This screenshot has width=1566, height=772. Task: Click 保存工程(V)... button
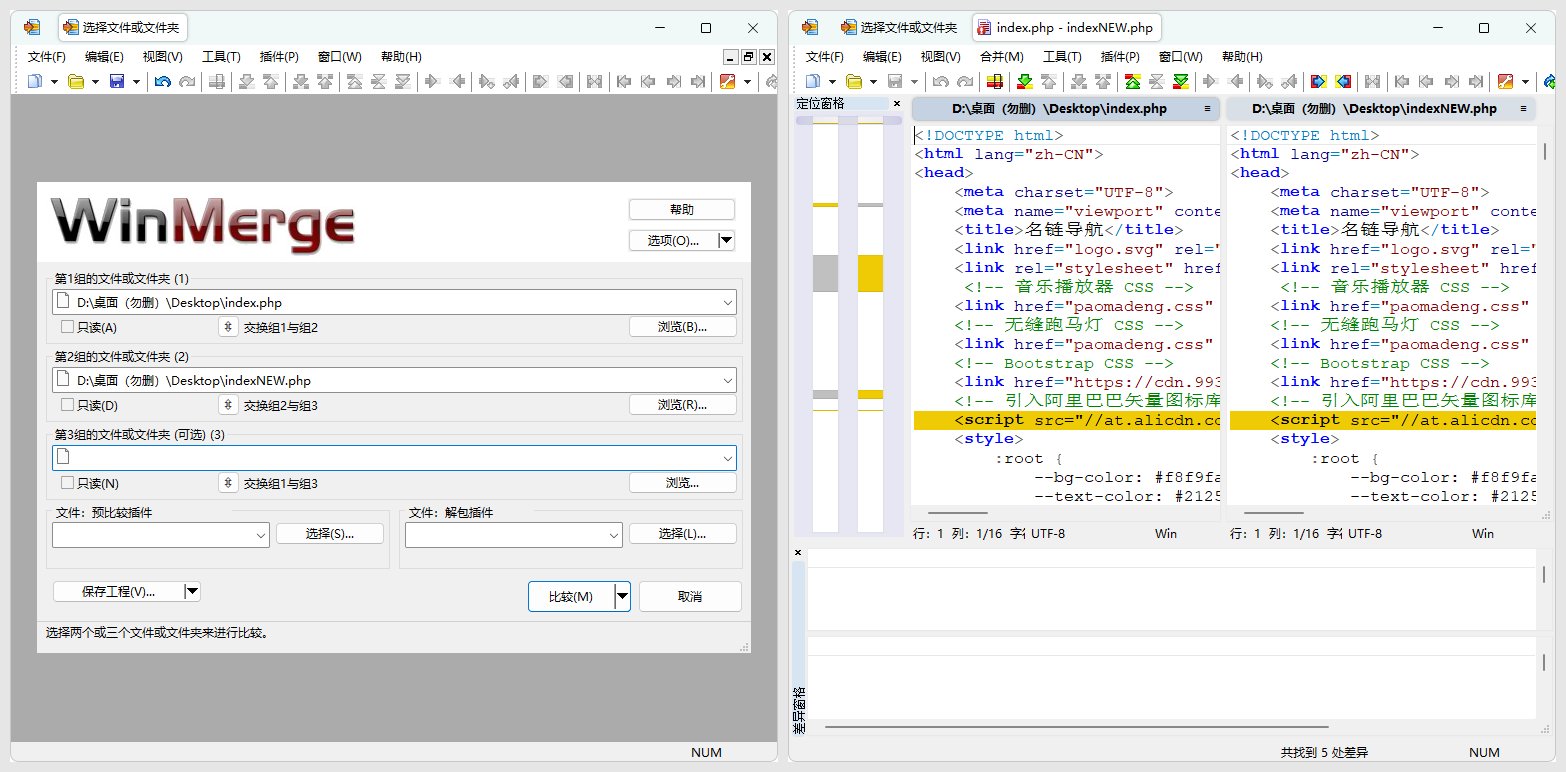(118, 591)
